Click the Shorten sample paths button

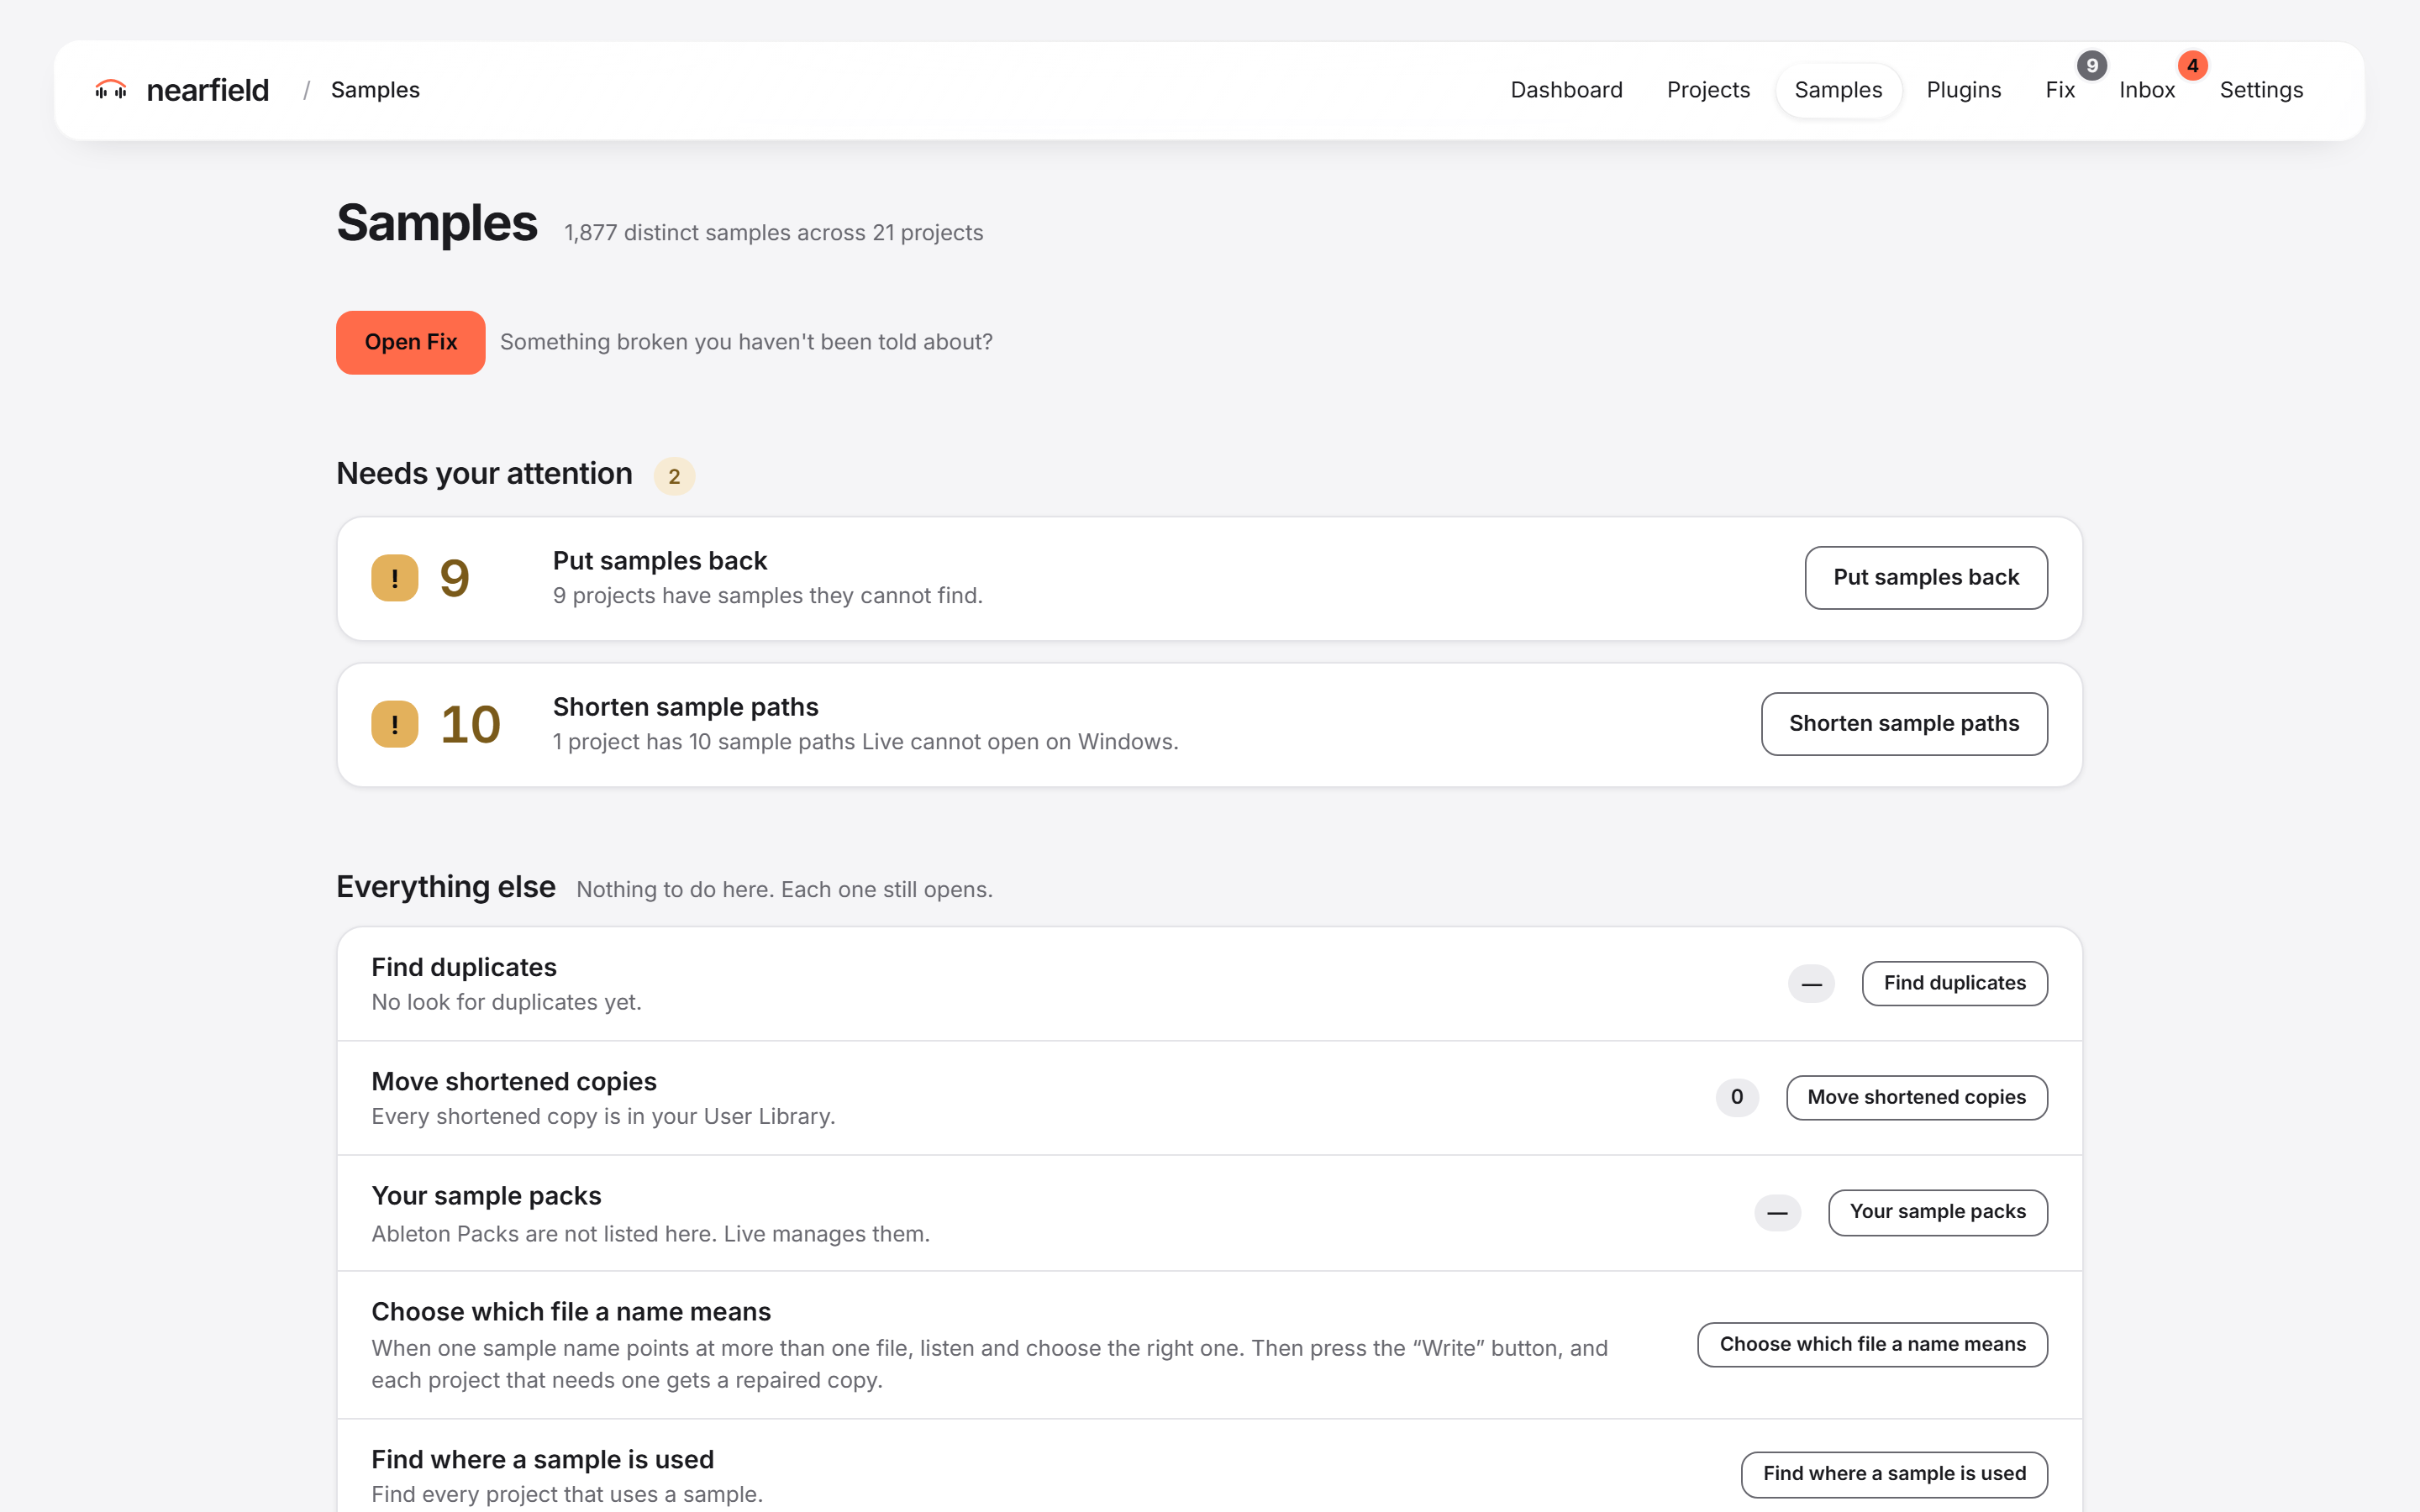pos(1904,724)
